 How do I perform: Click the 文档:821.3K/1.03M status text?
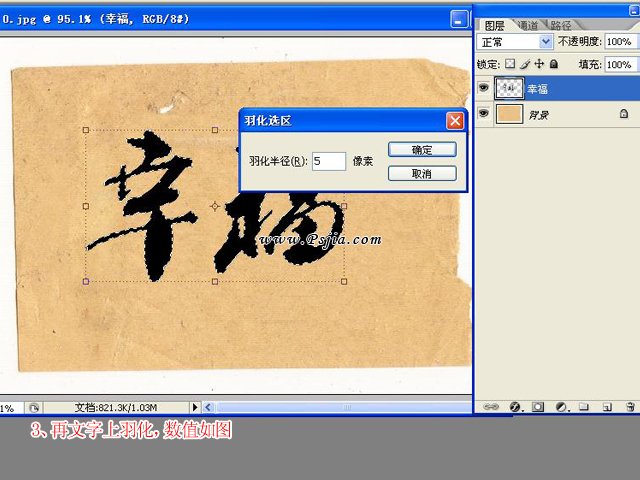pyautogui.click(x=116, y=407)
